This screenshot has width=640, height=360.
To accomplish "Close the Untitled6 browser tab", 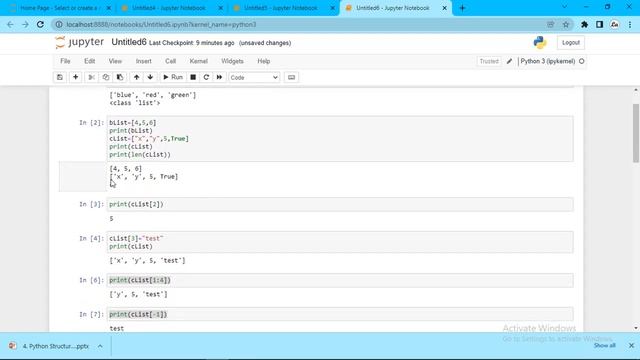I will [x=444, y=8].
